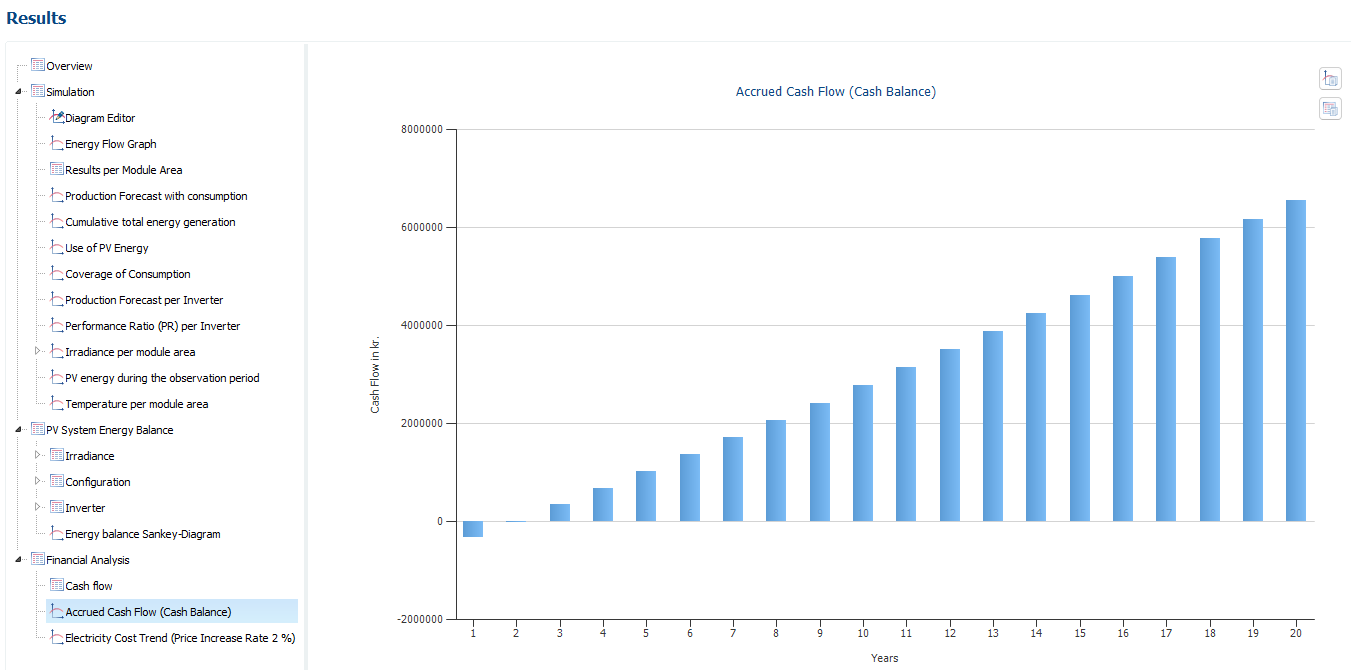
Task: Click the chart view icon button
Action: coord(1330,79)
